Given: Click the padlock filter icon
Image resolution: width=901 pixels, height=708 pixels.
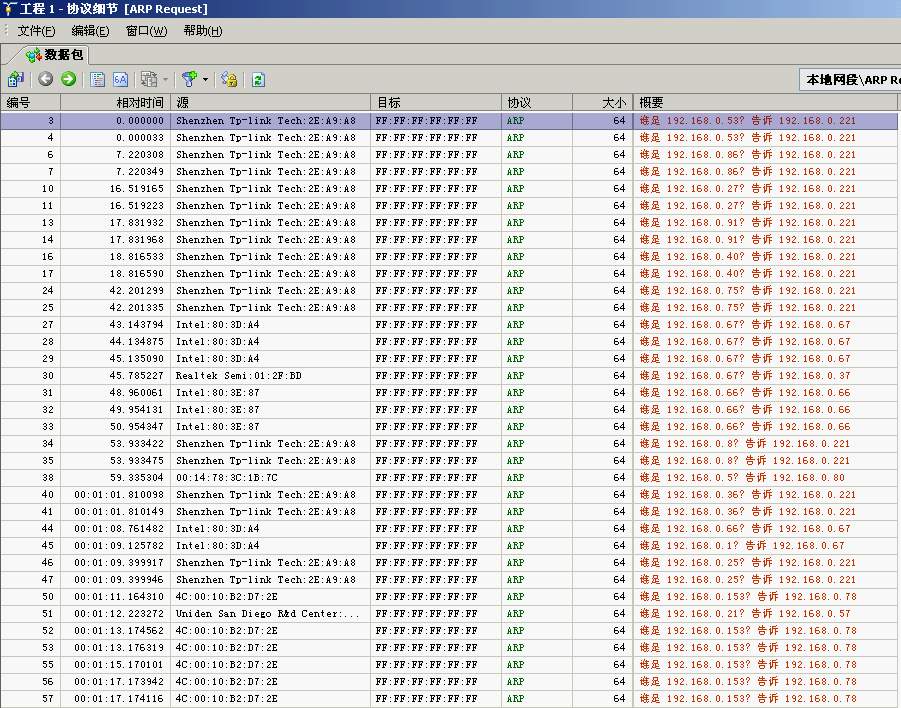Looking at the screenshot, I should pyautogui.click(x=229, y=79).
